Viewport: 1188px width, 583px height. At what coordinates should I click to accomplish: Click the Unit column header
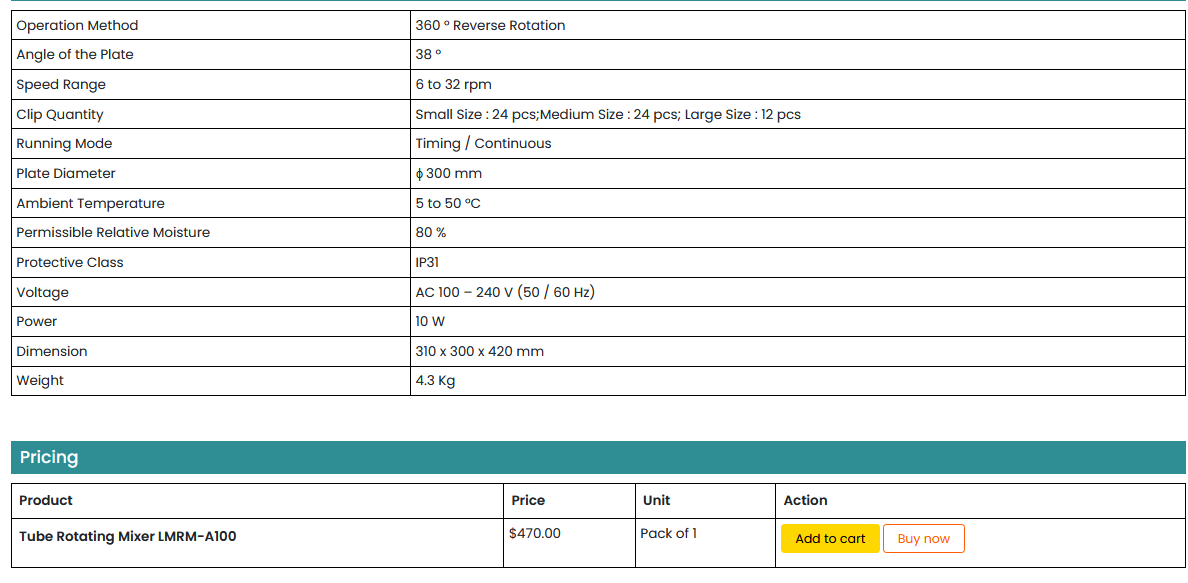pos(656,500)
